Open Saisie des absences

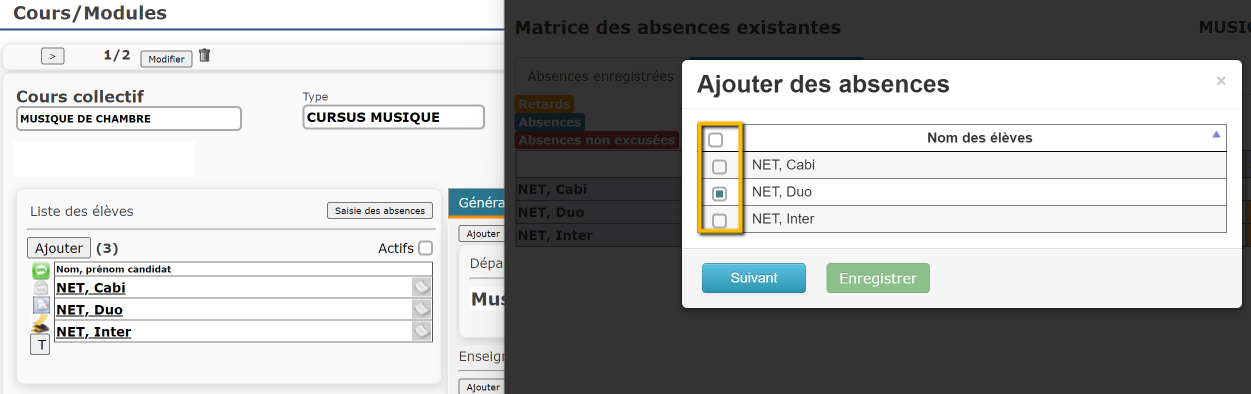pyautogui.click(x=380, y=210)
